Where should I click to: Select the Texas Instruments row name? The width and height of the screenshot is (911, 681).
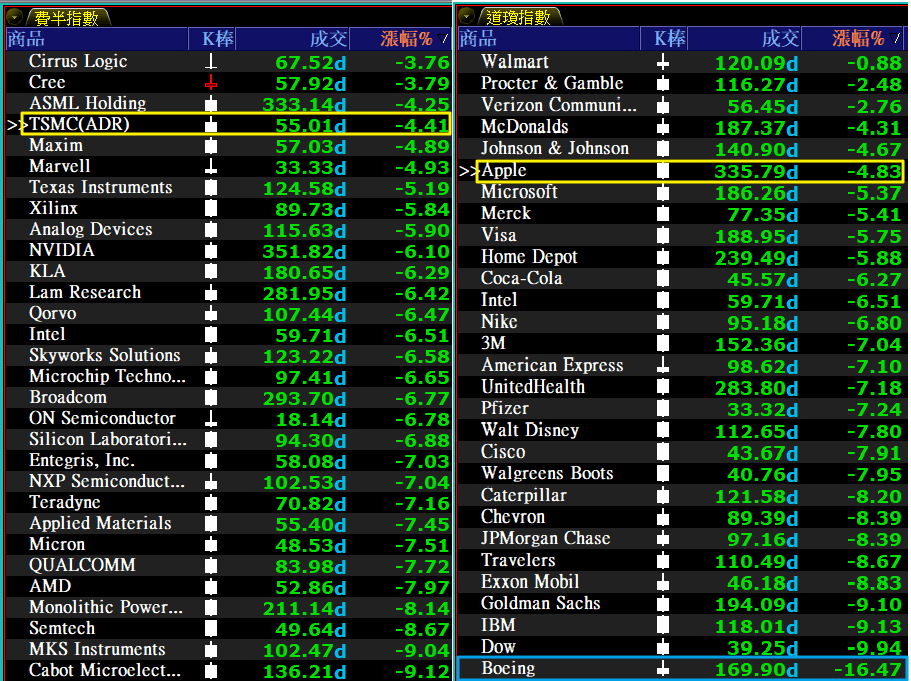click(x=101, y=187)
